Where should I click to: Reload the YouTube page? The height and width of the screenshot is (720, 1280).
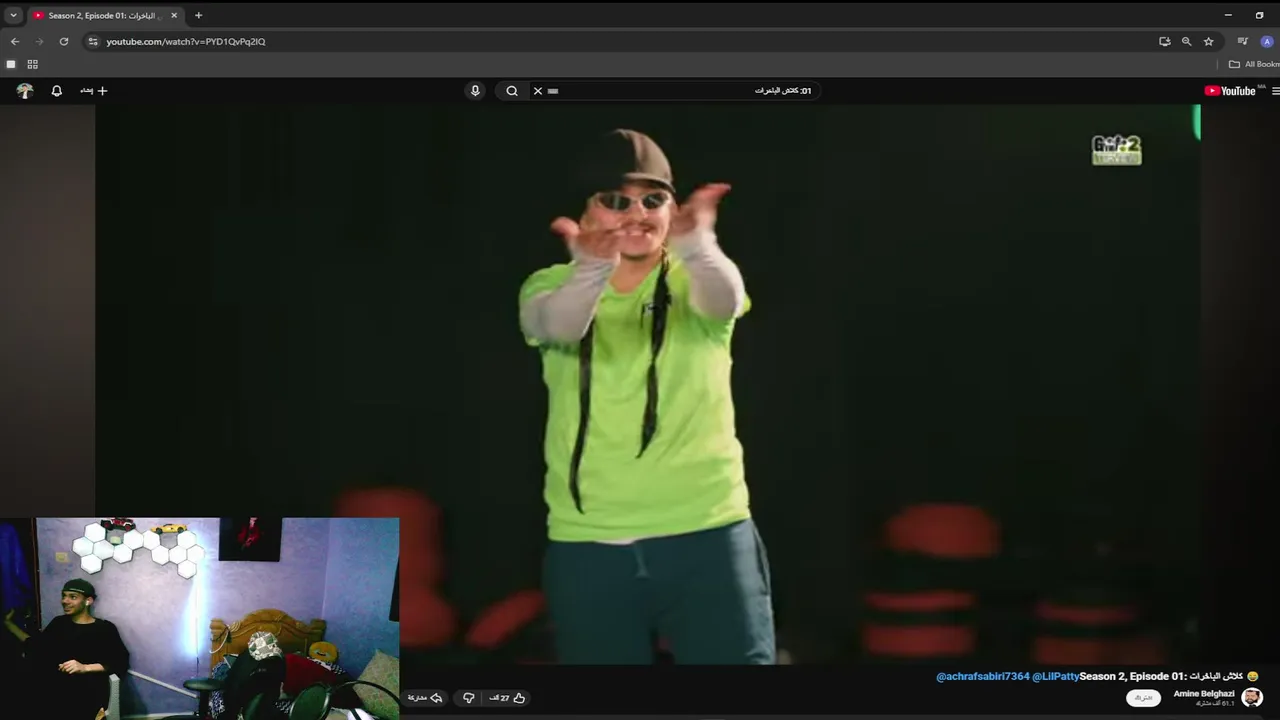pyautogui.click(x=64, y=41)
